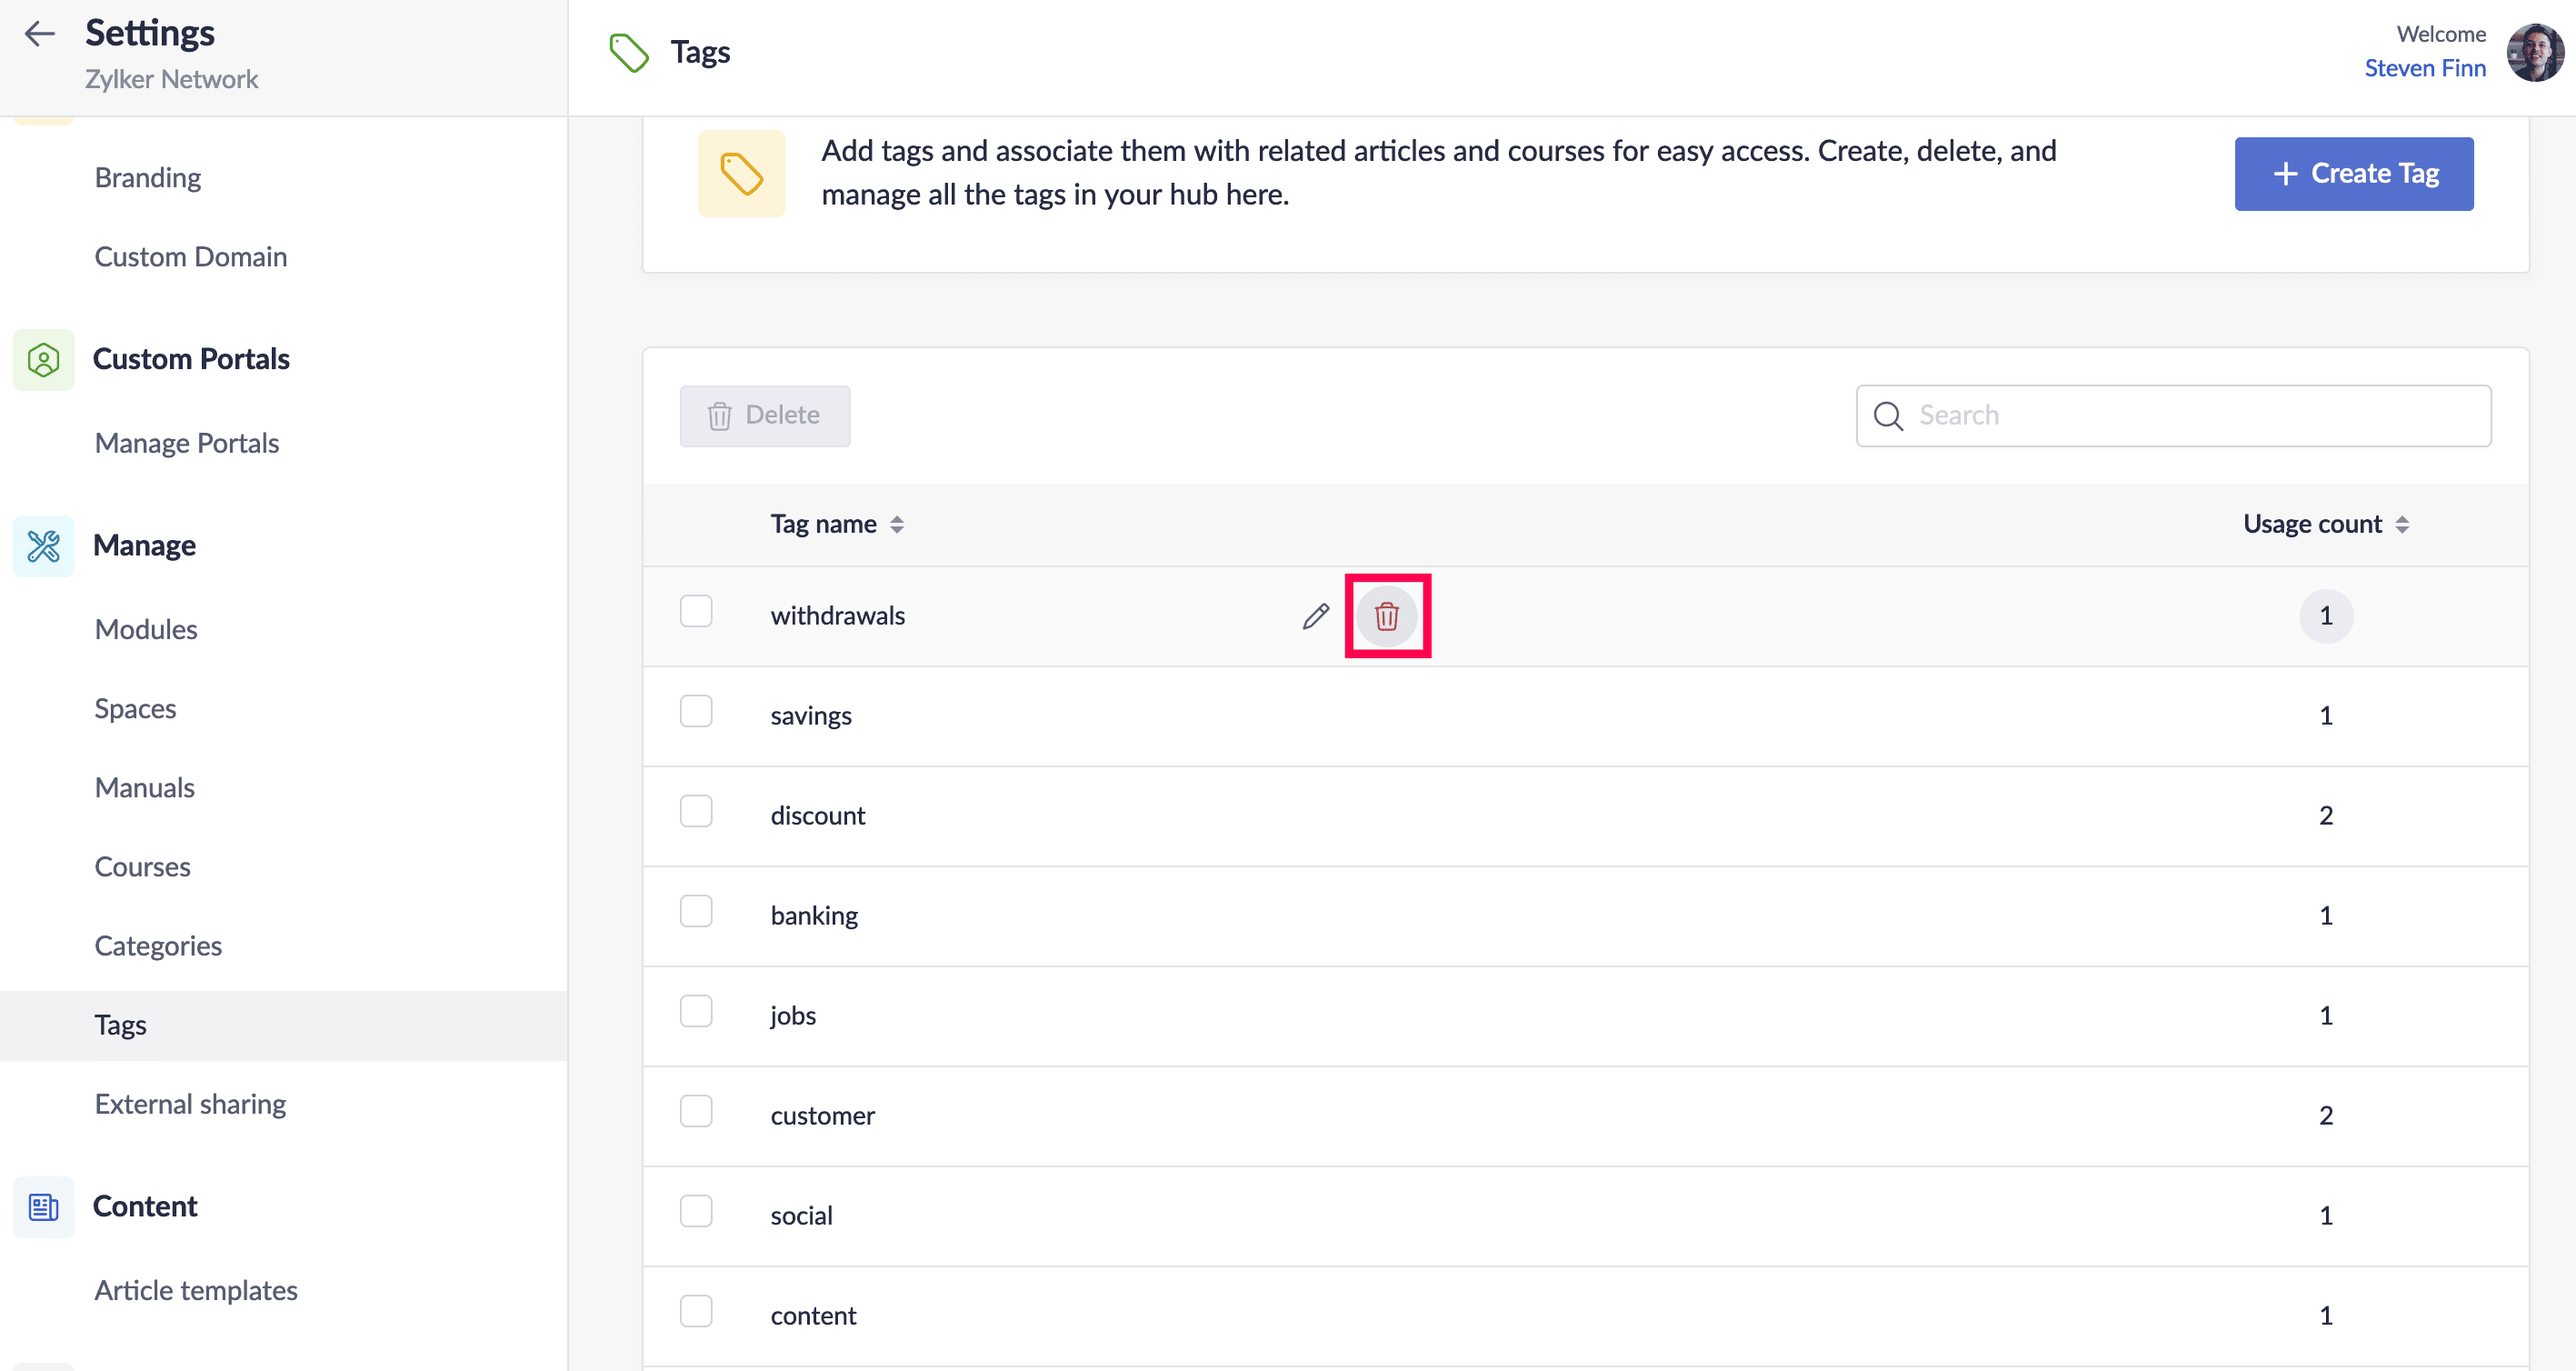
Task: Delete the withdrawals tag with trash icon
Action: click(1386, 616)
